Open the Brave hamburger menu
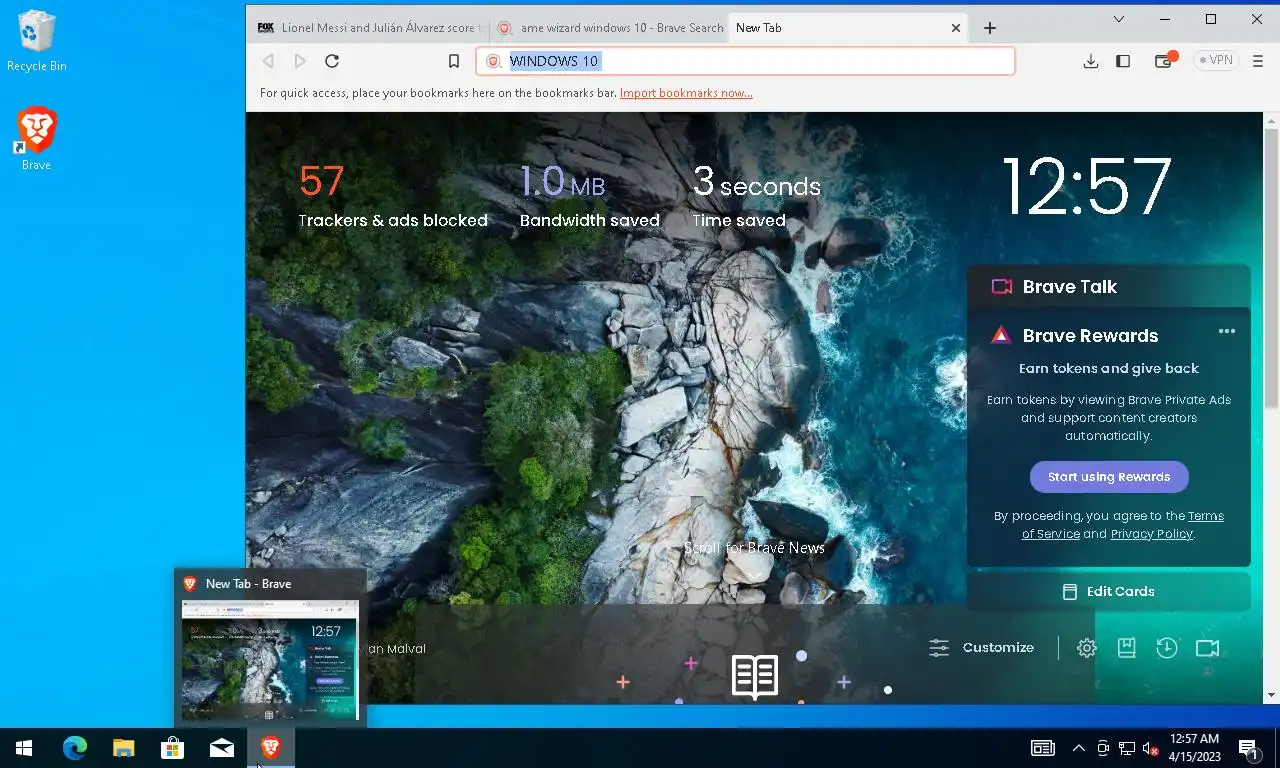The height and width of the screenshot is (768, 1280). (x=1258, y=61)
